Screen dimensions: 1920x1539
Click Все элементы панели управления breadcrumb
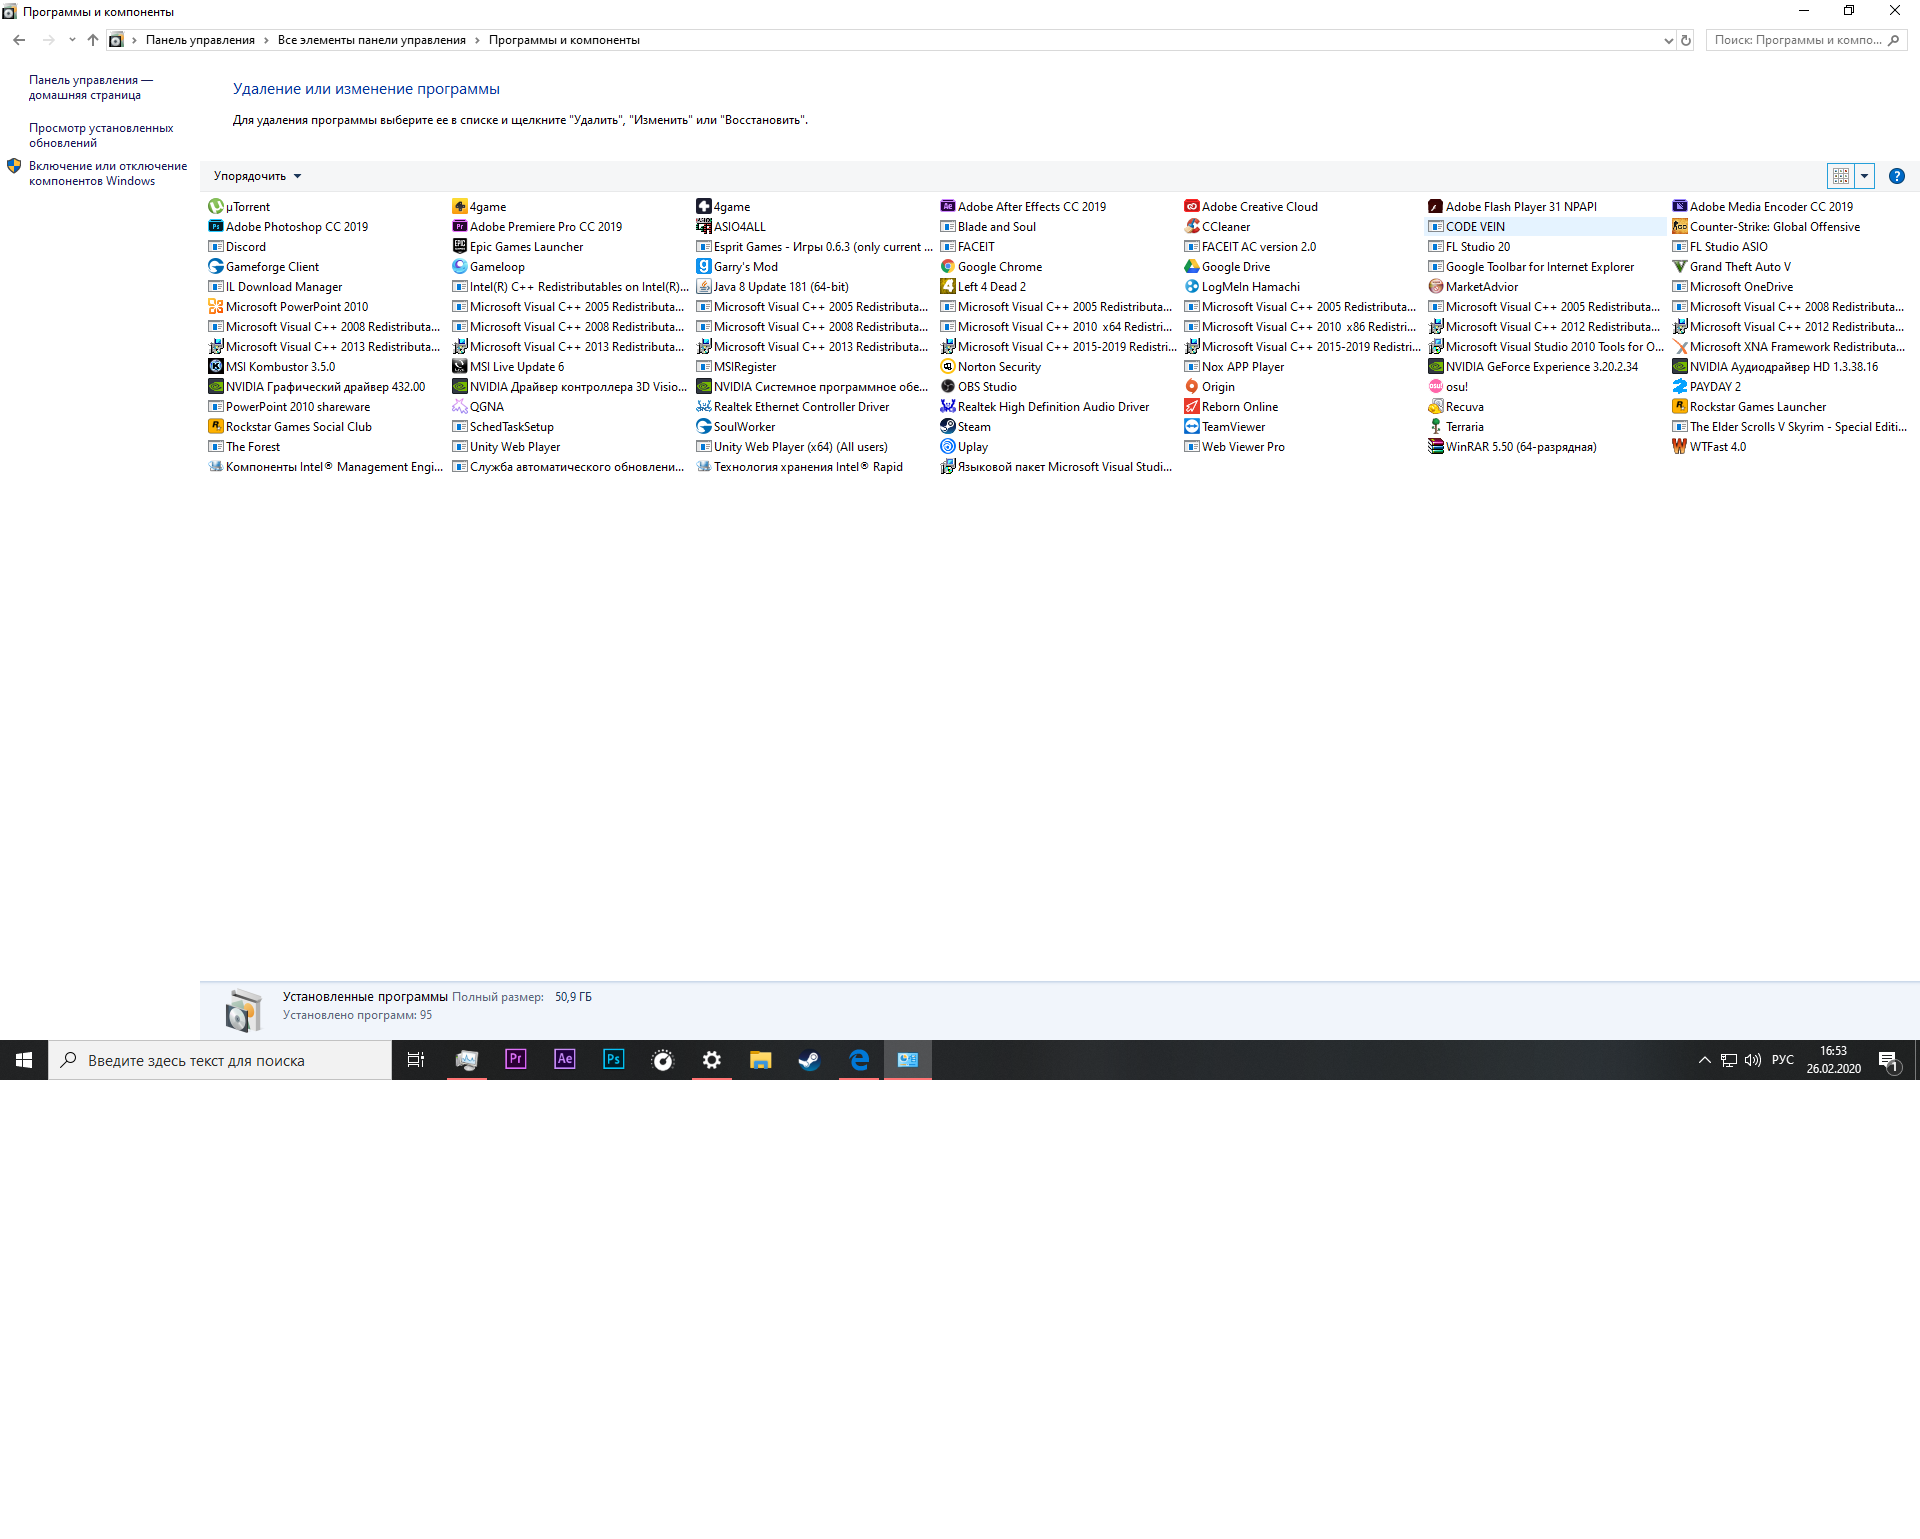[372, 40]
